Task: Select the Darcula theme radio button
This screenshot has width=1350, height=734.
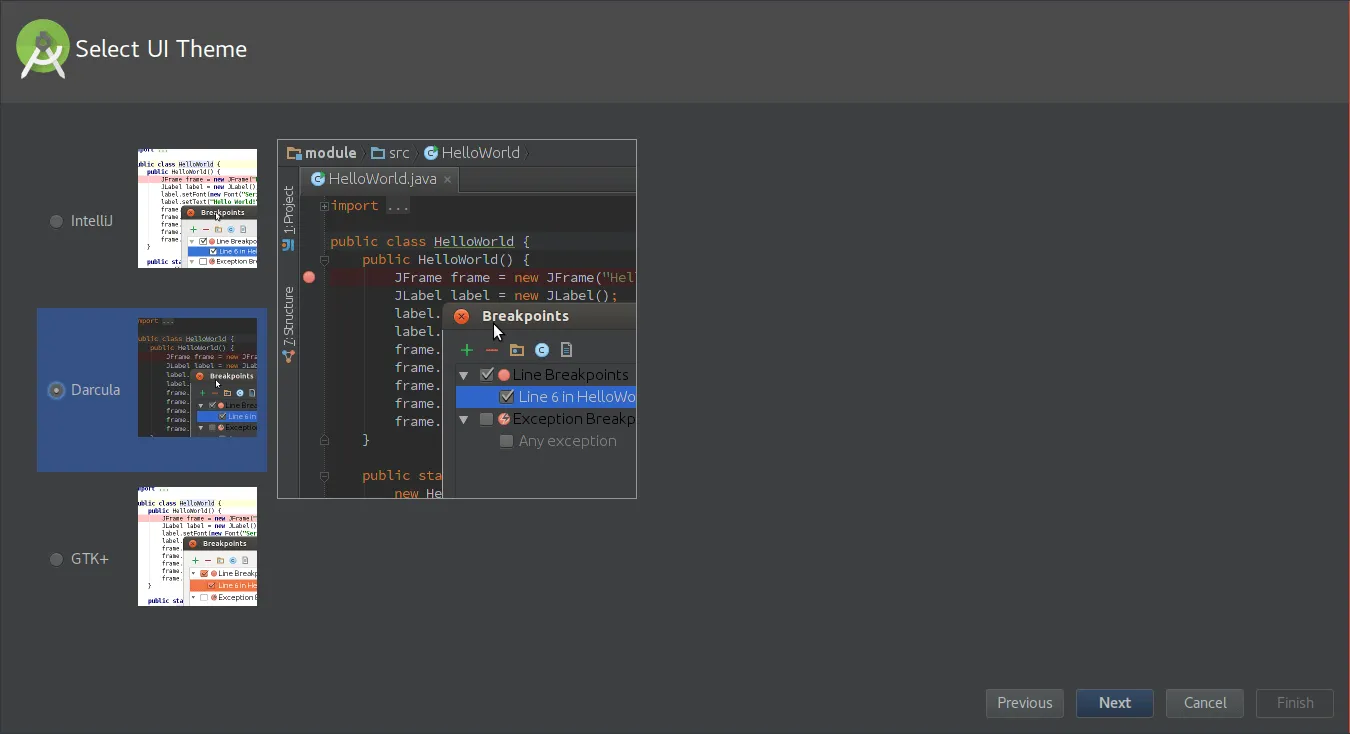Action: (56, 390)
